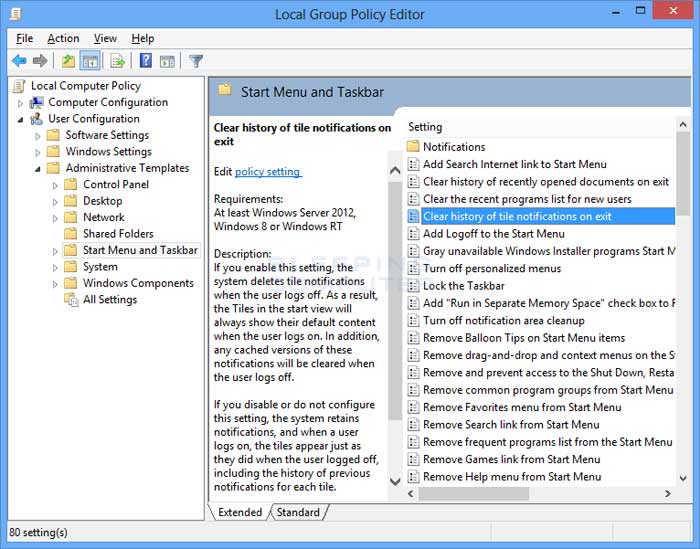Screen dimensions: 700x549
Task: Click the settings list scroll up arrow
Action: click(683, 125)
